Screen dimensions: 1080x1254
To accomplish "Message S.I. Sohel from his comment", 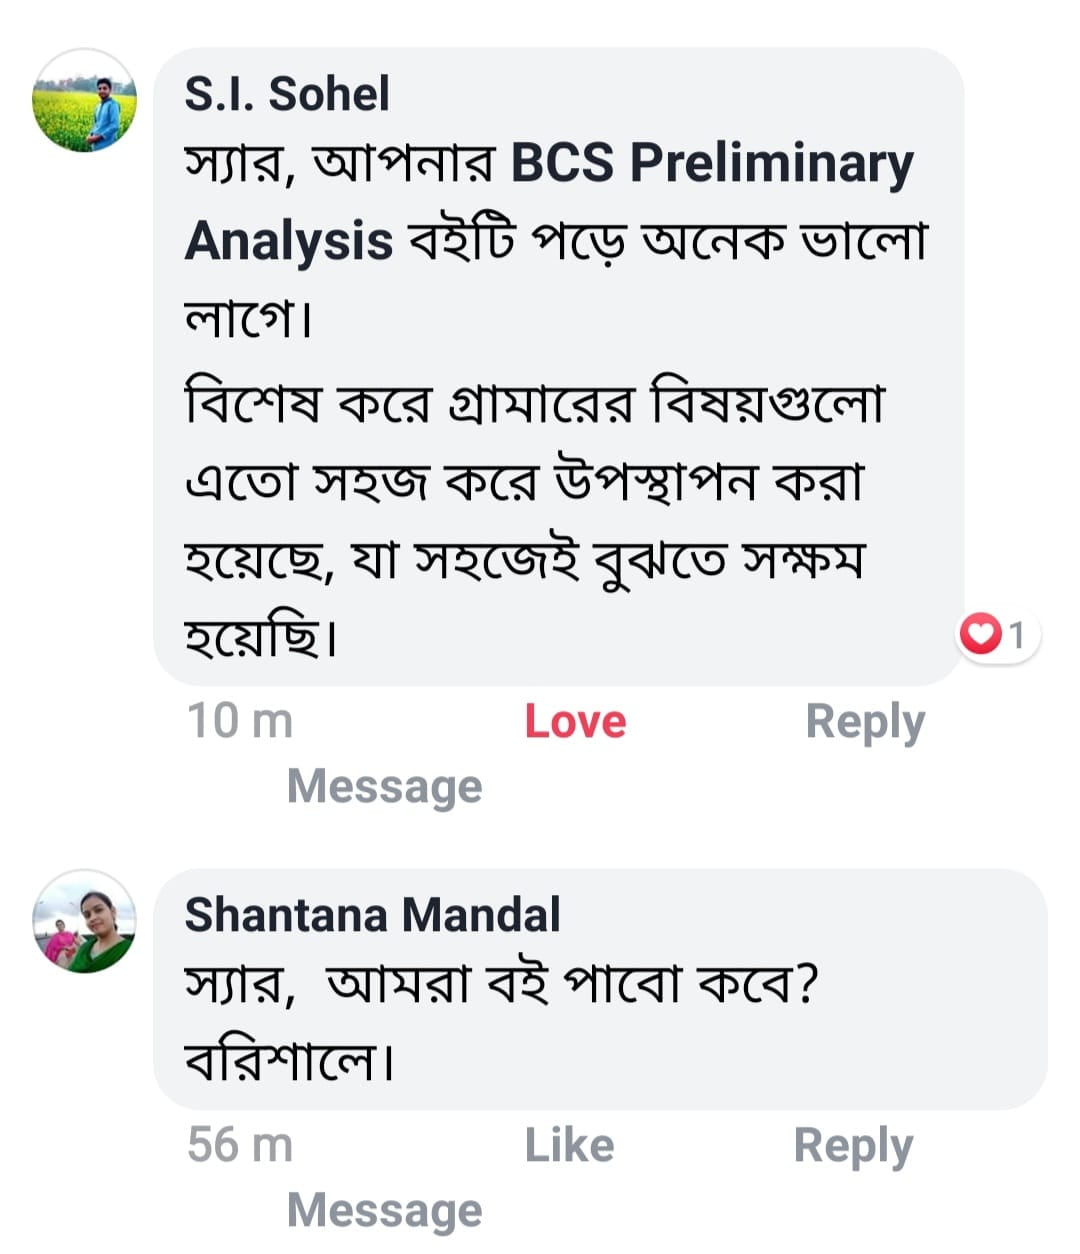I will [384, 786].
